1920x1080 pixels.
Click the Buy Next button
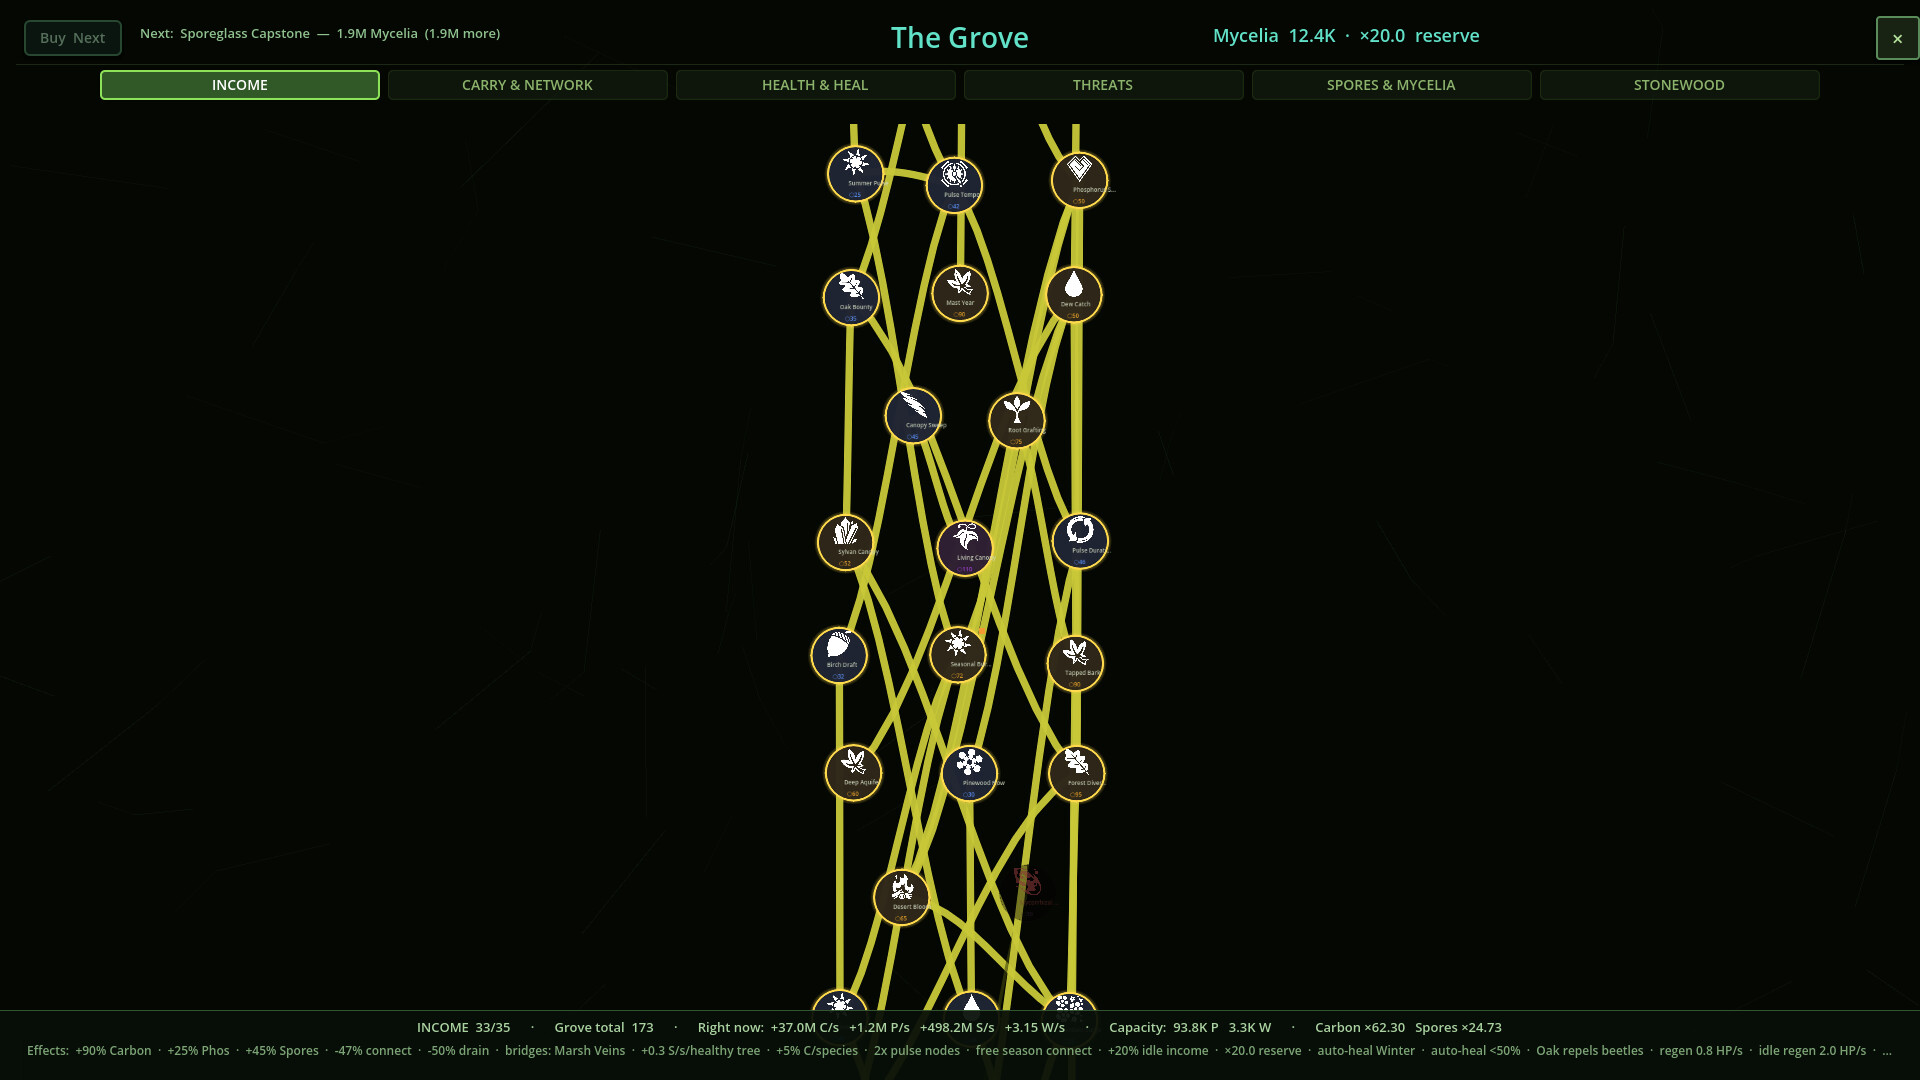(73, 38)
